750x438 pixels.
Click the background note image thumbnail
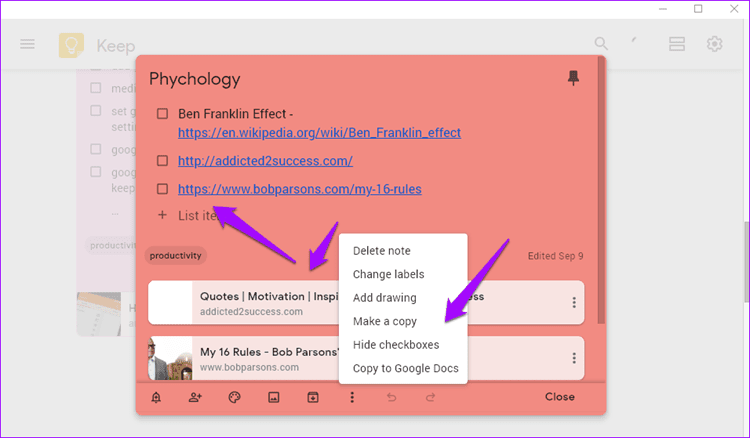pyautogui.click(x=99, y=314)
